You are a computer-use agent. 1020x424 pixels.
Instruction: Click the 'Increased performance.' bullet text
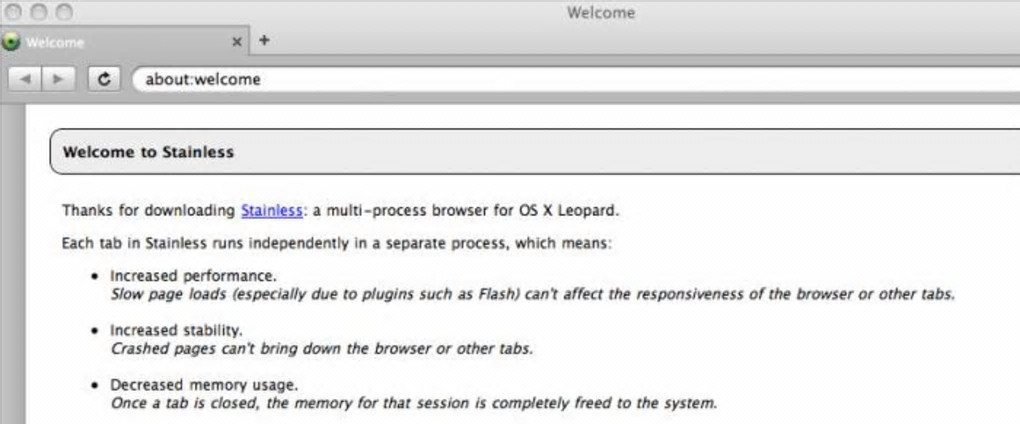(x=193, y=275)
